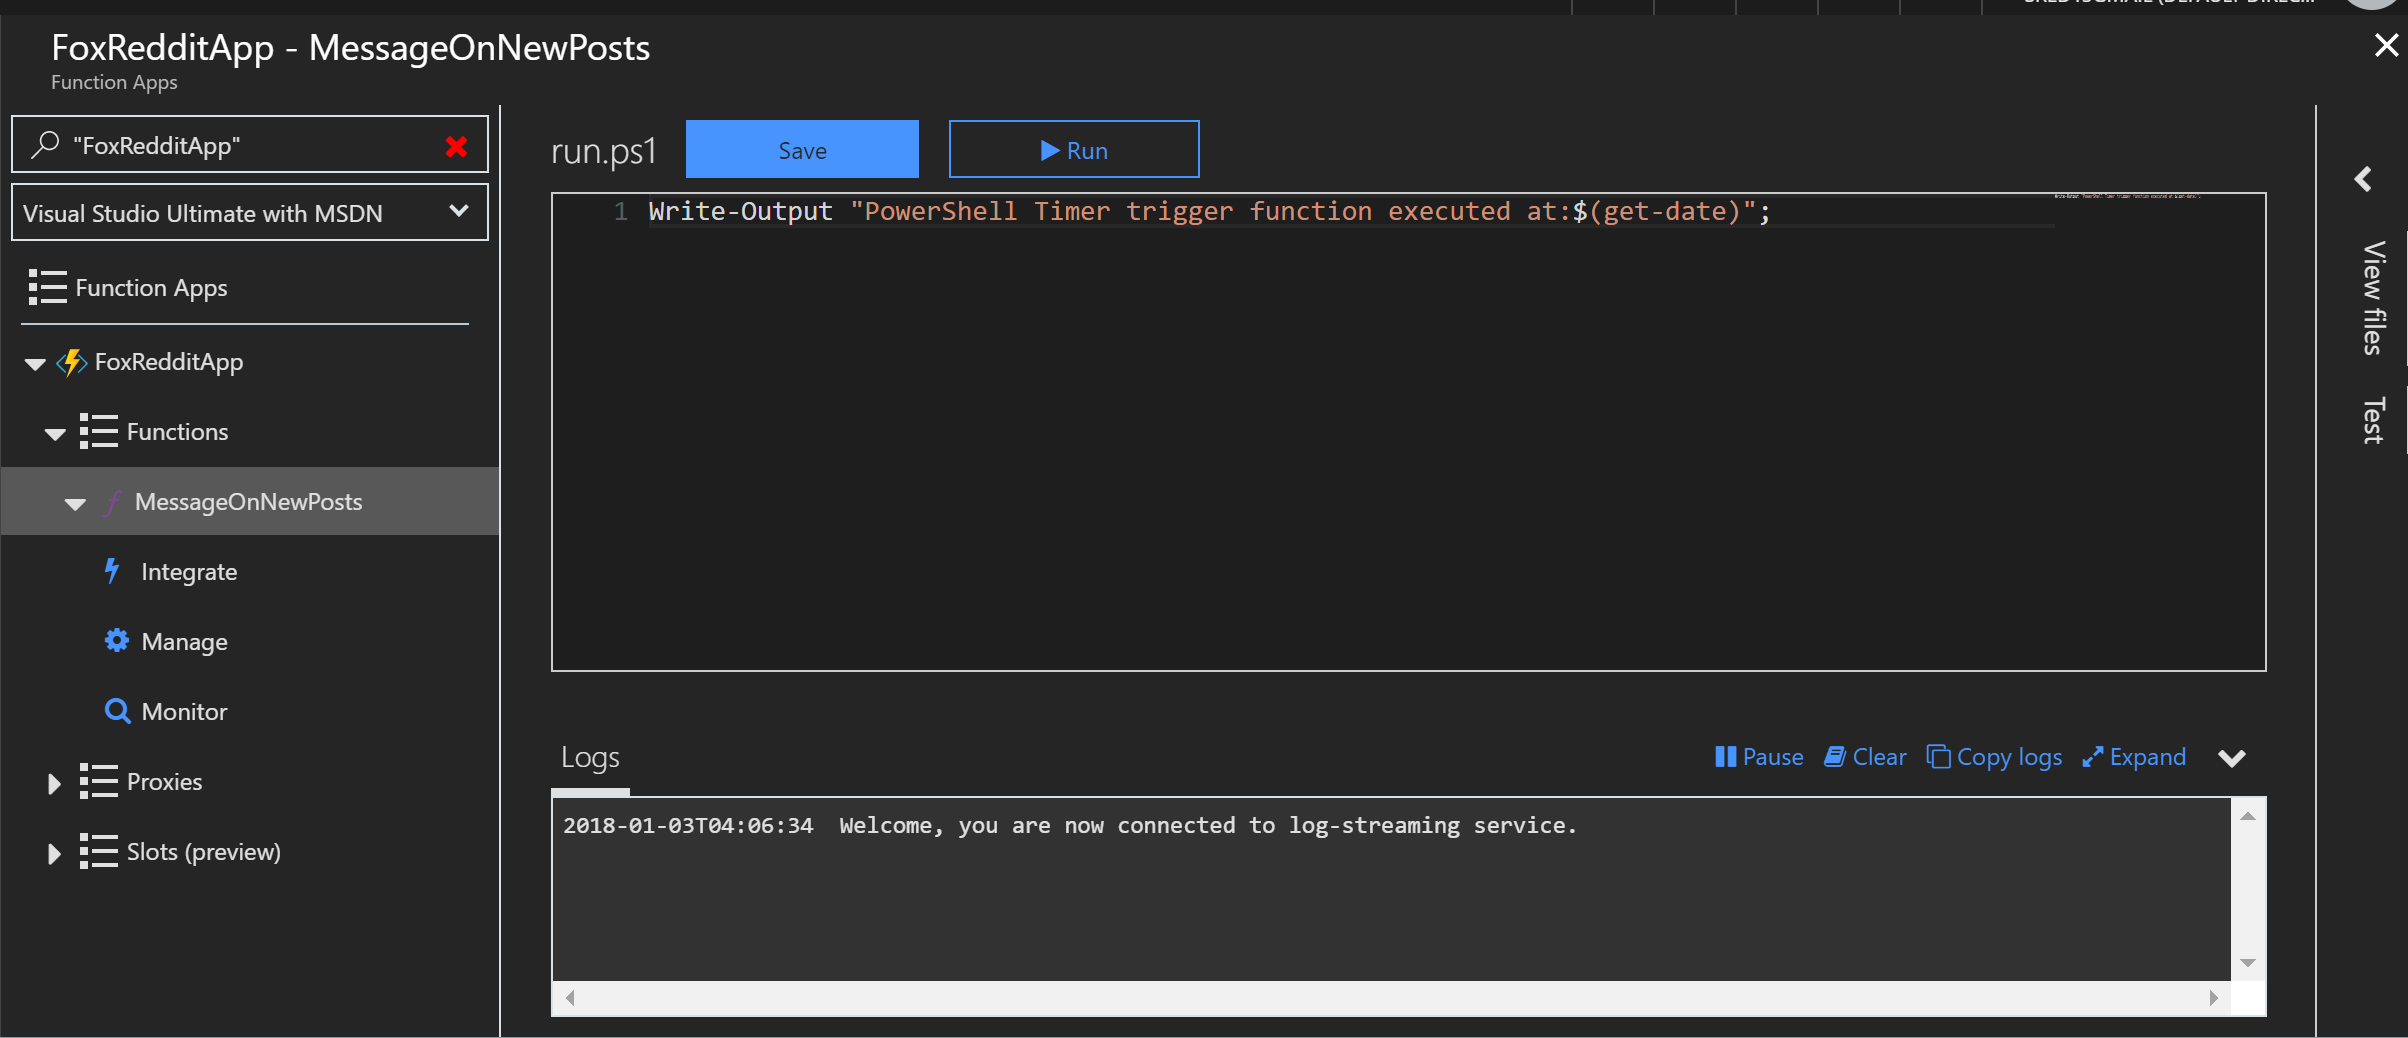Expand the Proxies tree node
This screenshot has height=1038, width=2408.
point(54,783)
